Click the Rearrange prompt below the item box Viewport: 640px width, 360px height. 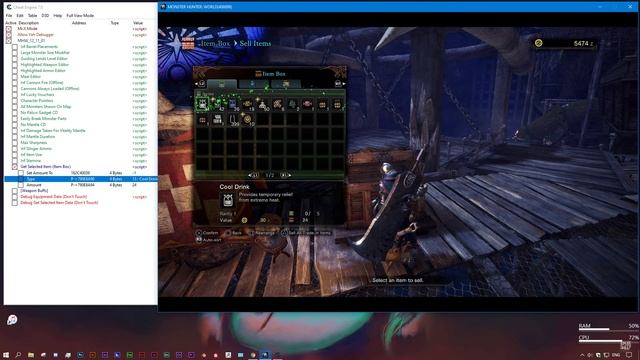tap(261, 233)
